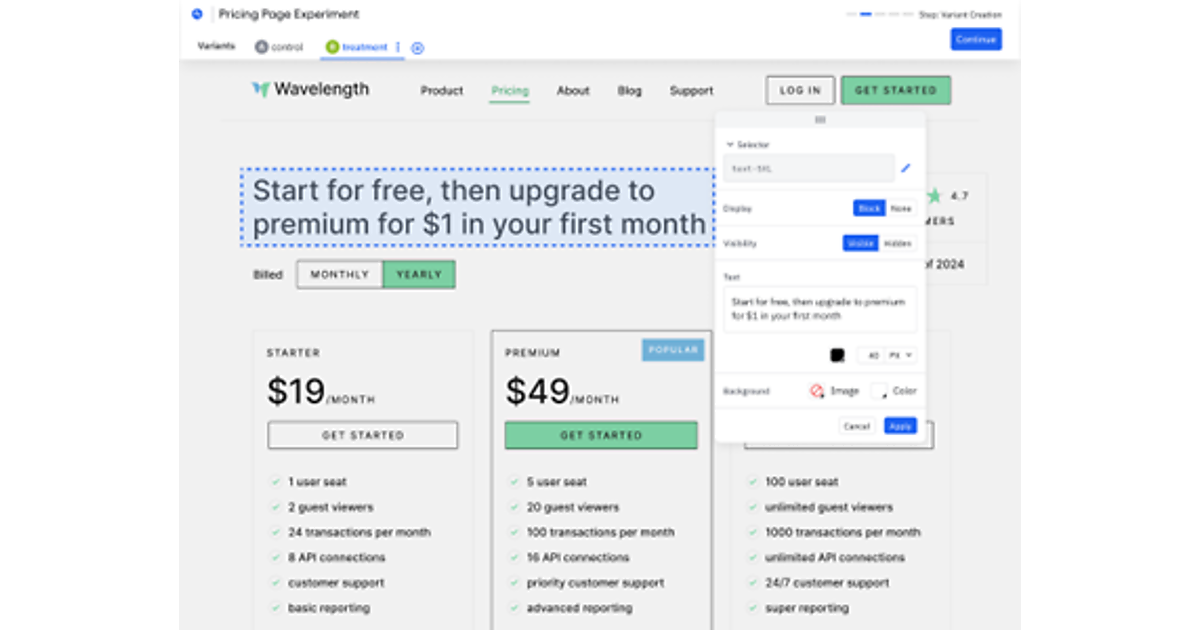Open the Pricing navigation item
The width and height of the screenshot is (1200, 630).
510,91
